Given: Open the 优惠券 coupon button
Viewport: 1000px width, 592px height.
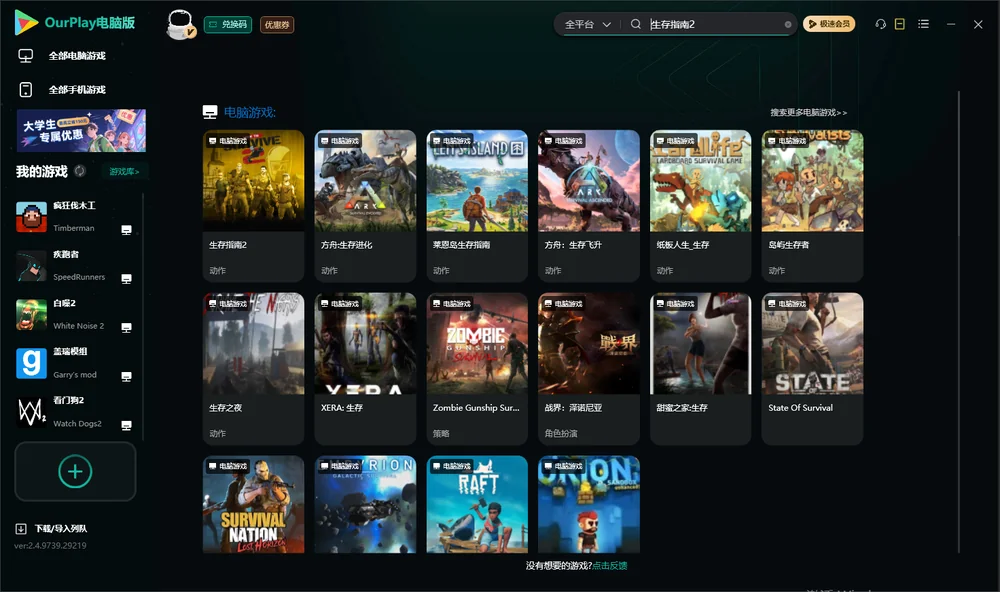Looking at the screenshot, I should (x=277, y=24).
